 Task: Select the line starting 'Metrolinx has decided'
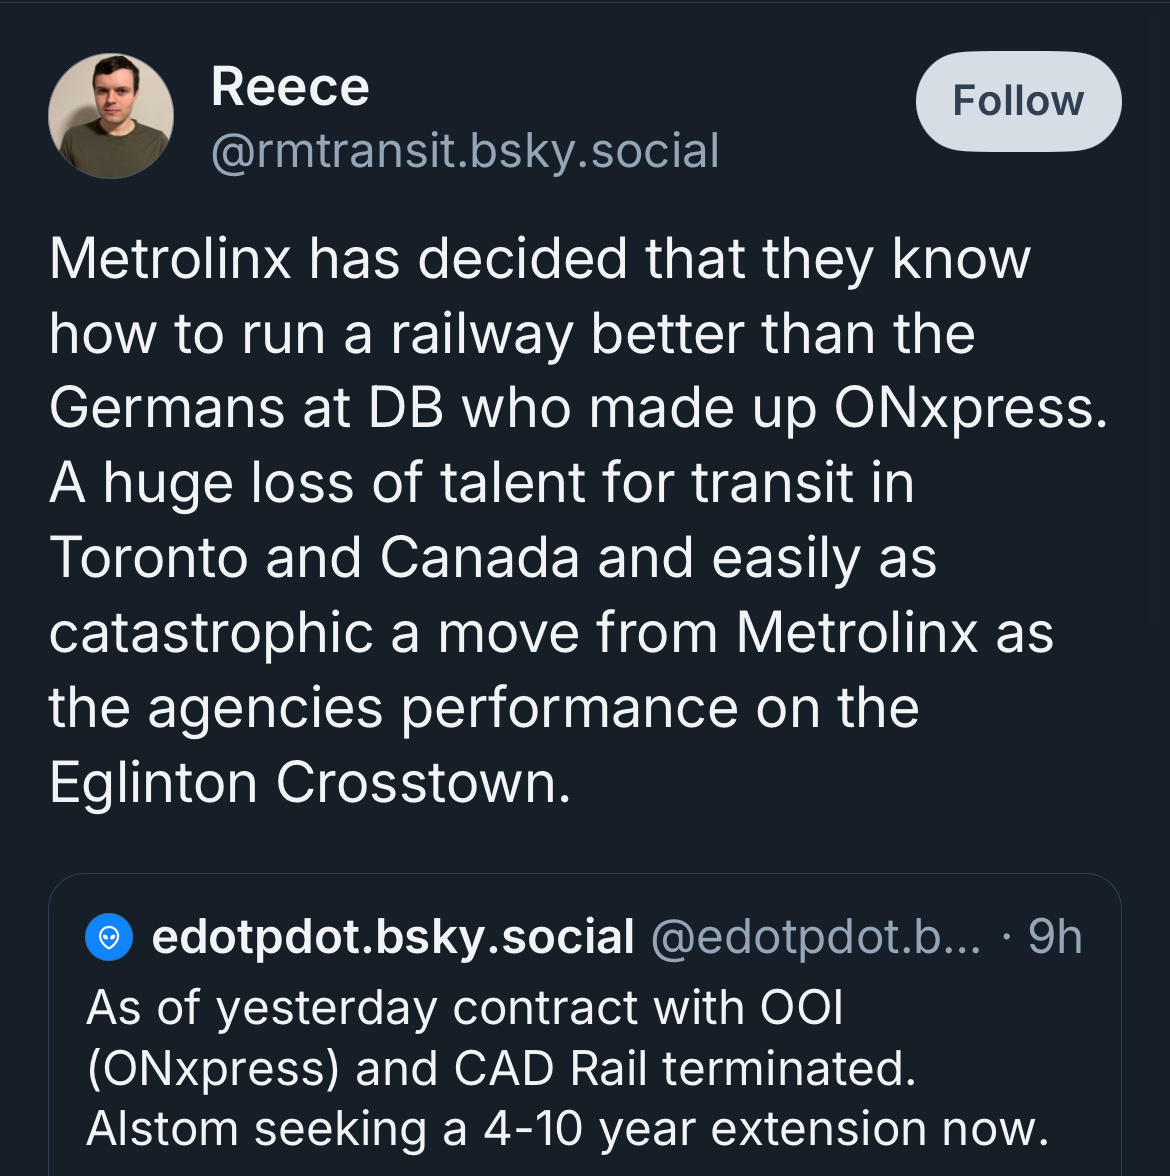click(x=540, y=259)
